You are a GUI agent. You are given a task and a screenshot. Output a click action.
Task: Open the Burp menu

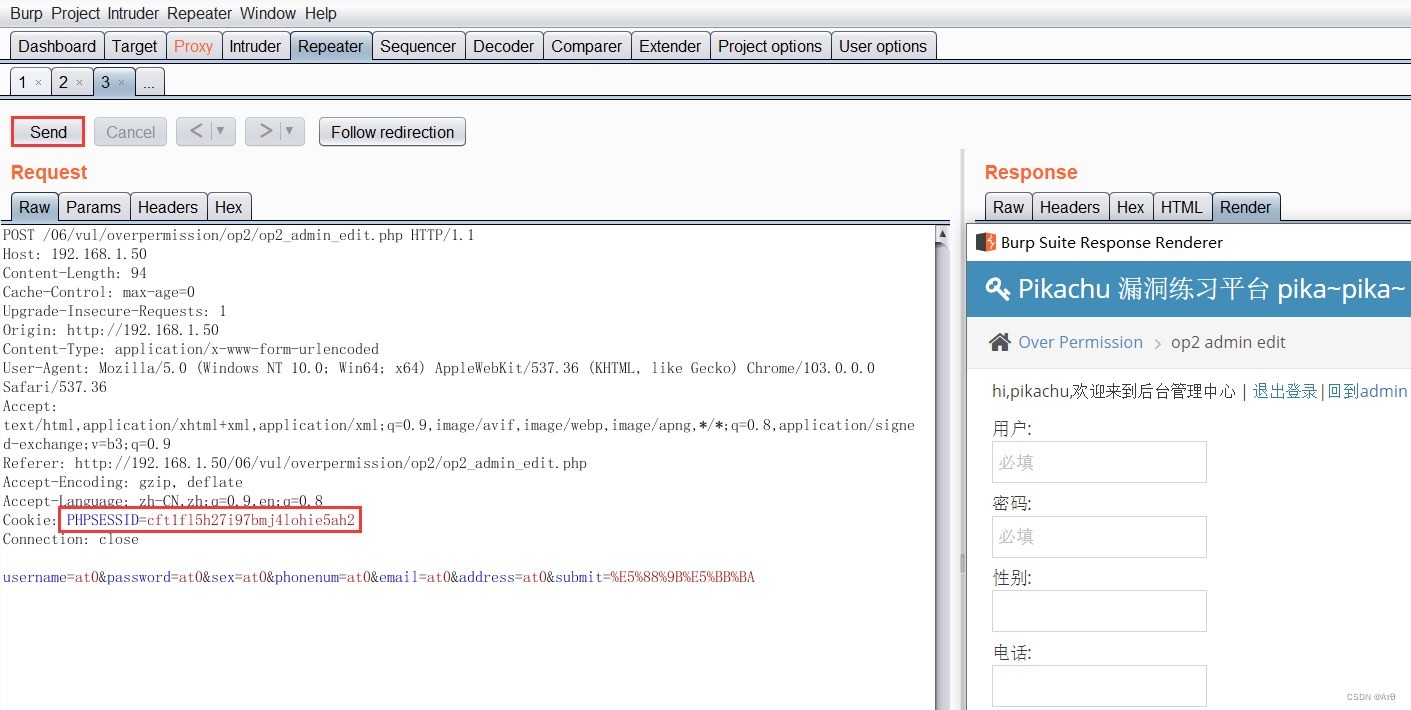pyautogui.click(x=27, y=14)
